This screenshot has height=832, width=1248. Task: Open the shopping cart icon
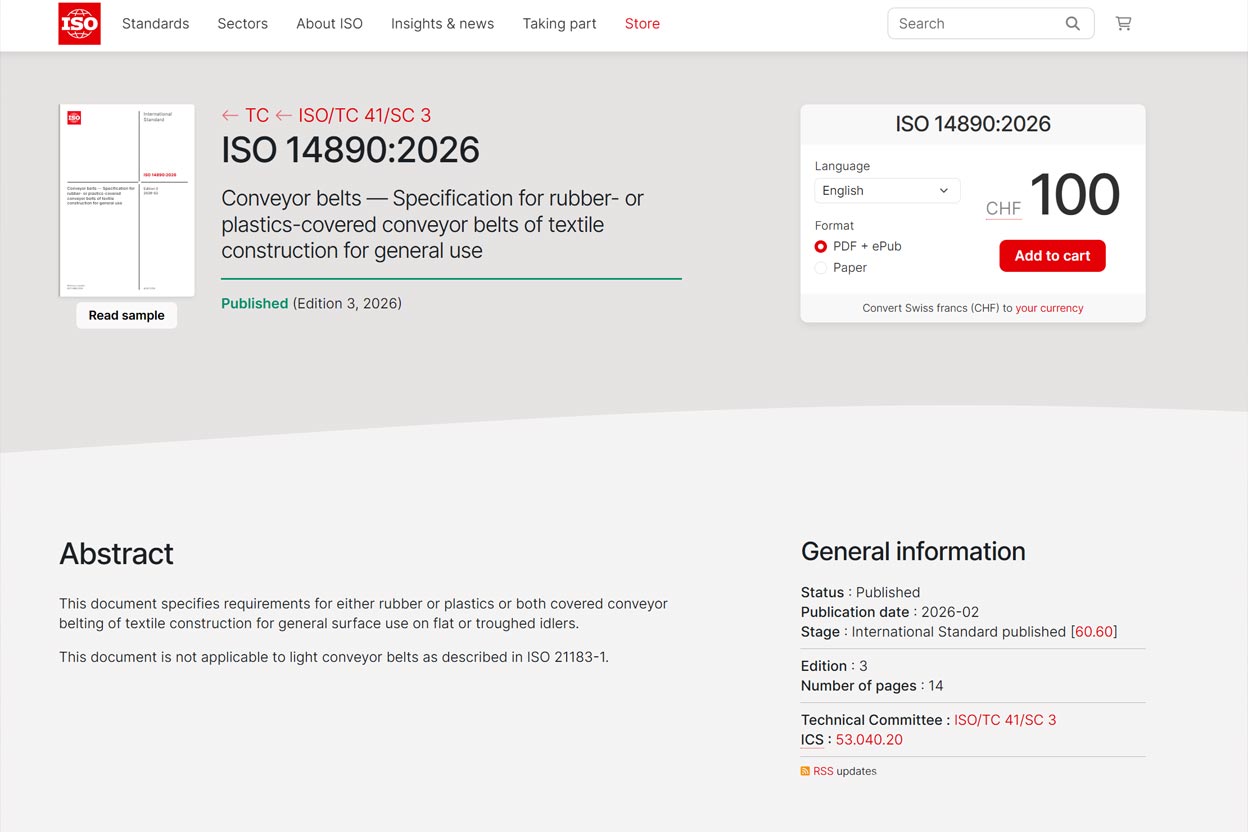[x=1123, y=24]
